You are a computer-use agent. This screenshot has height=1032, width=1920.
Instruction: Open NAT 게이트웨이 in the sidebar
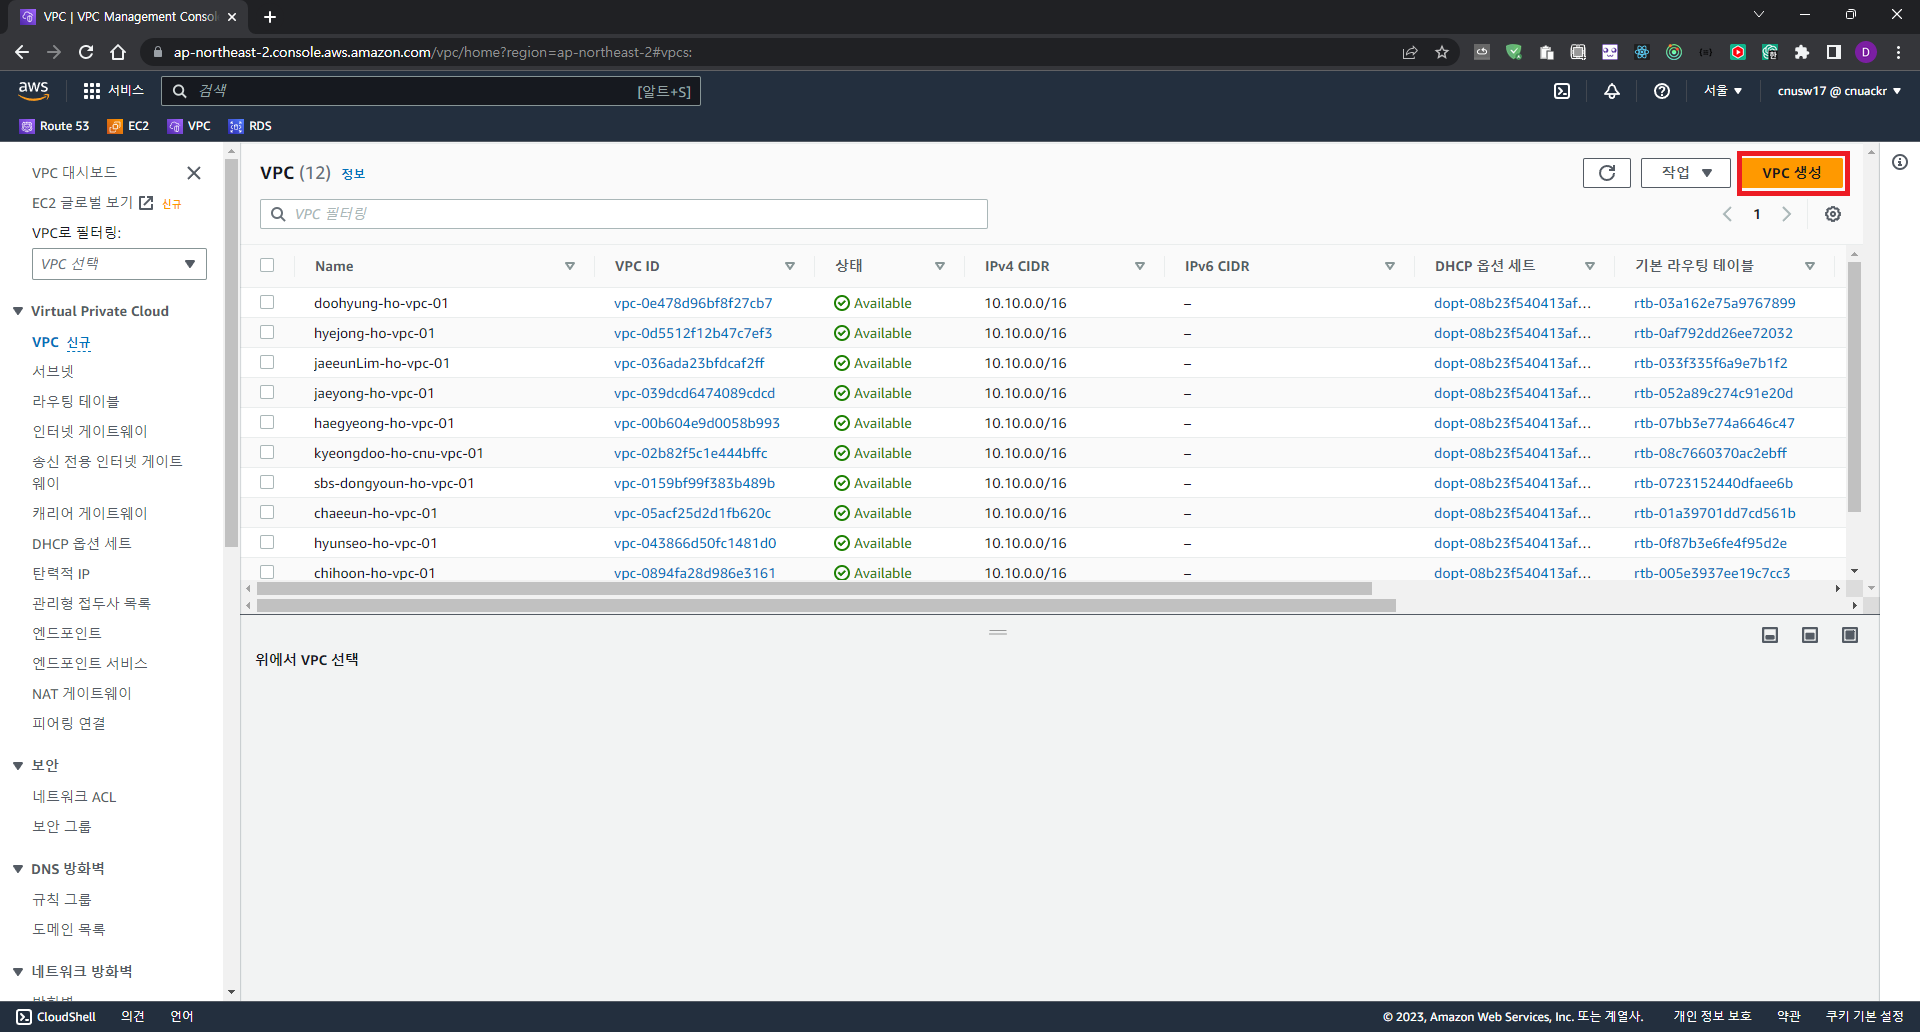coord(82,693)
